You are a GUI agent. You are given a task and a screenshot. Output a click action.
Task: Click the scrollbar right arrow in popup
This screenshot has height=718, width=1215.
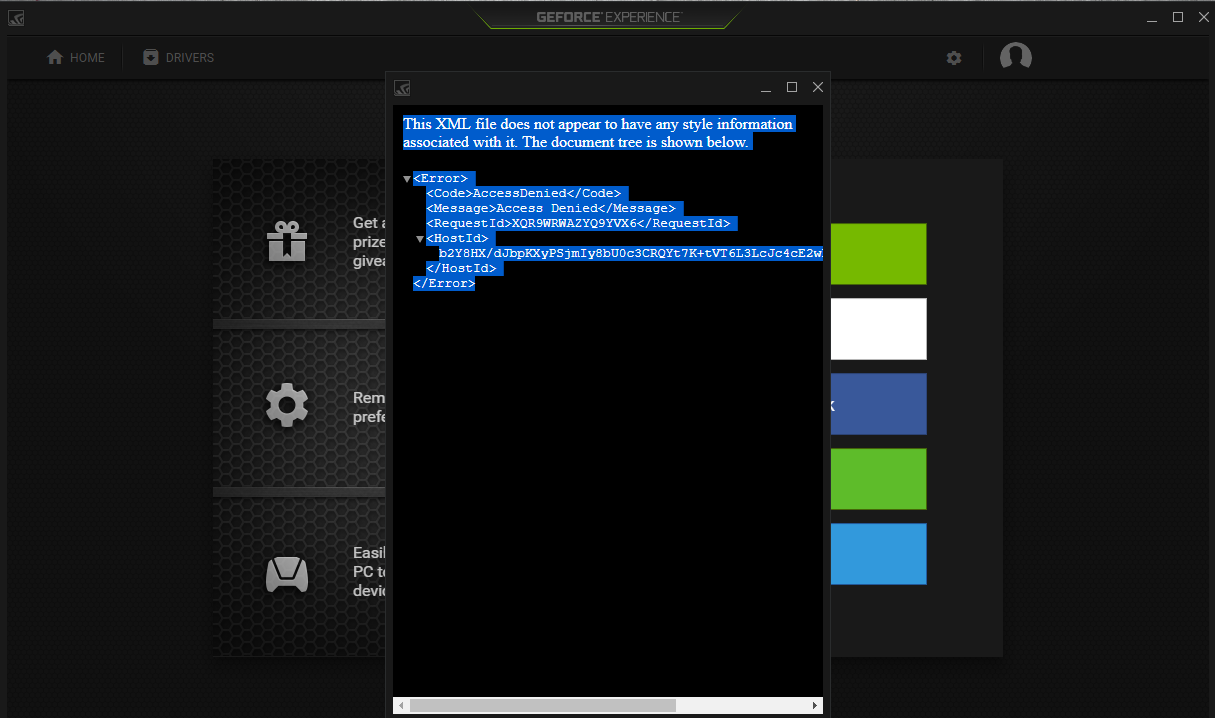[x=815, y=706]
